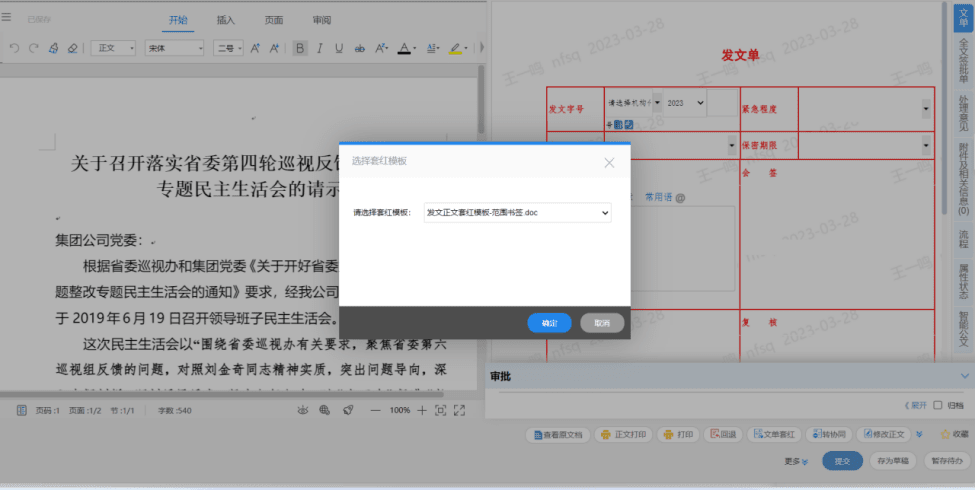Open the year dropdown showing 2023

[685, 103]
